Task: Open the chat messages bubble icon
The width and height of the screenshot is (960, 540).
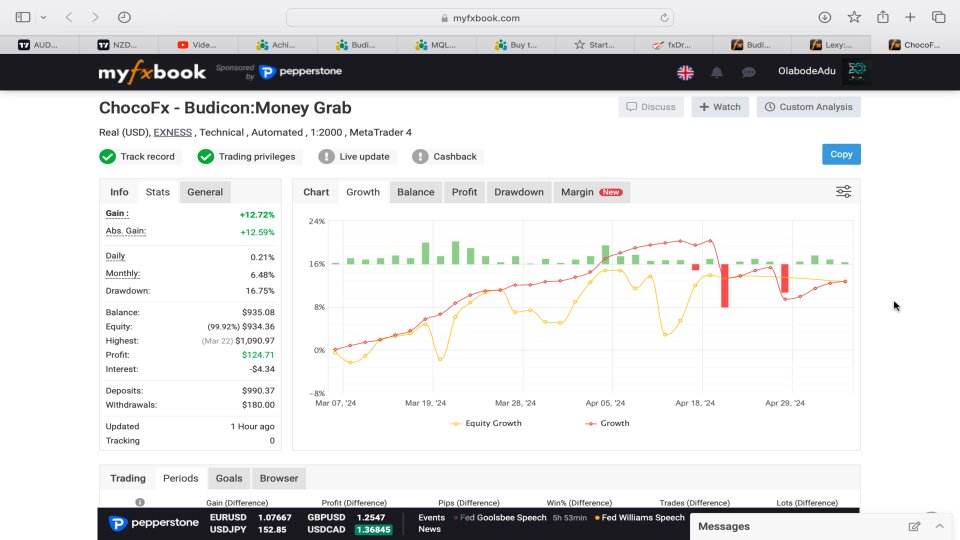Action: coord(748,72)
